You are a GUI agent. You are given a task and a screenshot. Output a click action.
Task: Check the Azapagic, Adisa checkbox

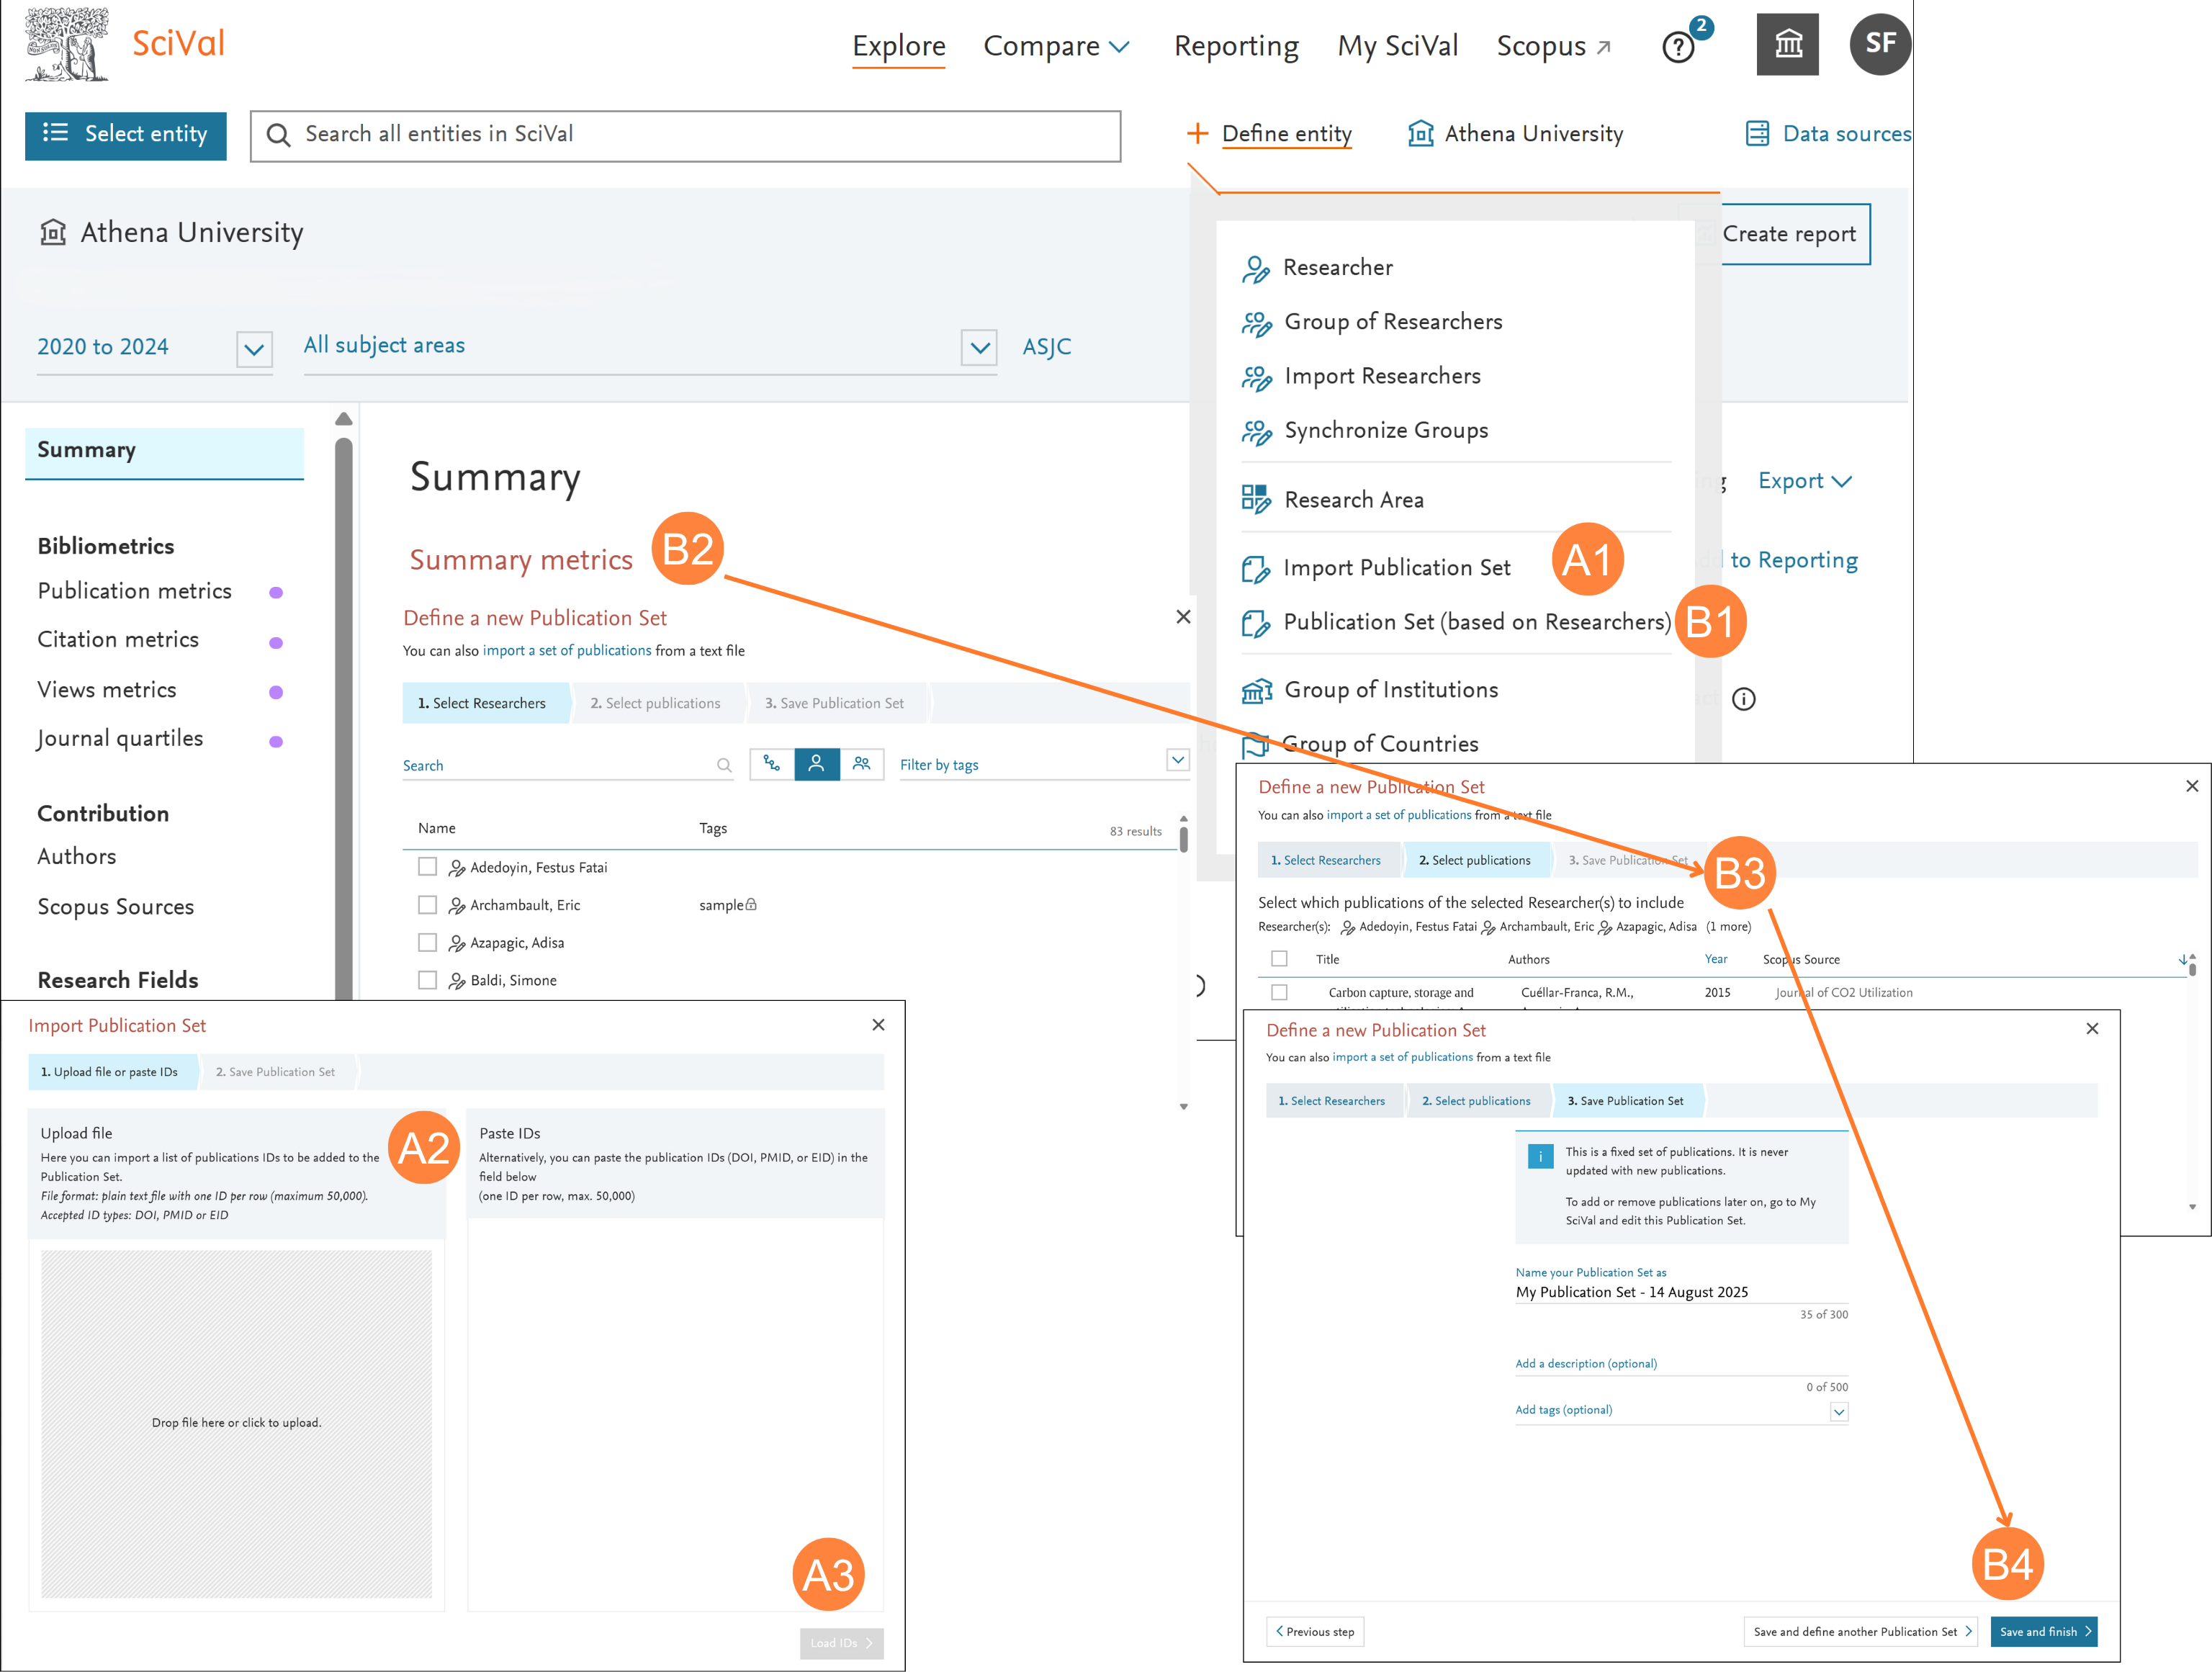tap(427, 943)
